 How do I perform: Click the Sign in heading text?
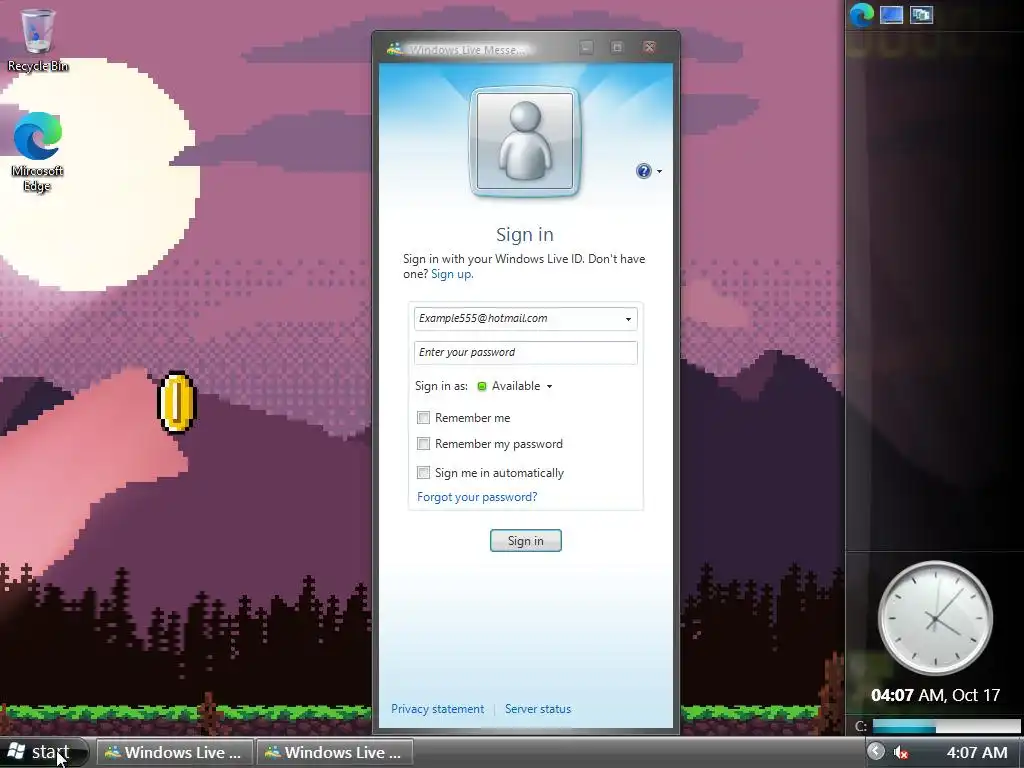point(525,234)
